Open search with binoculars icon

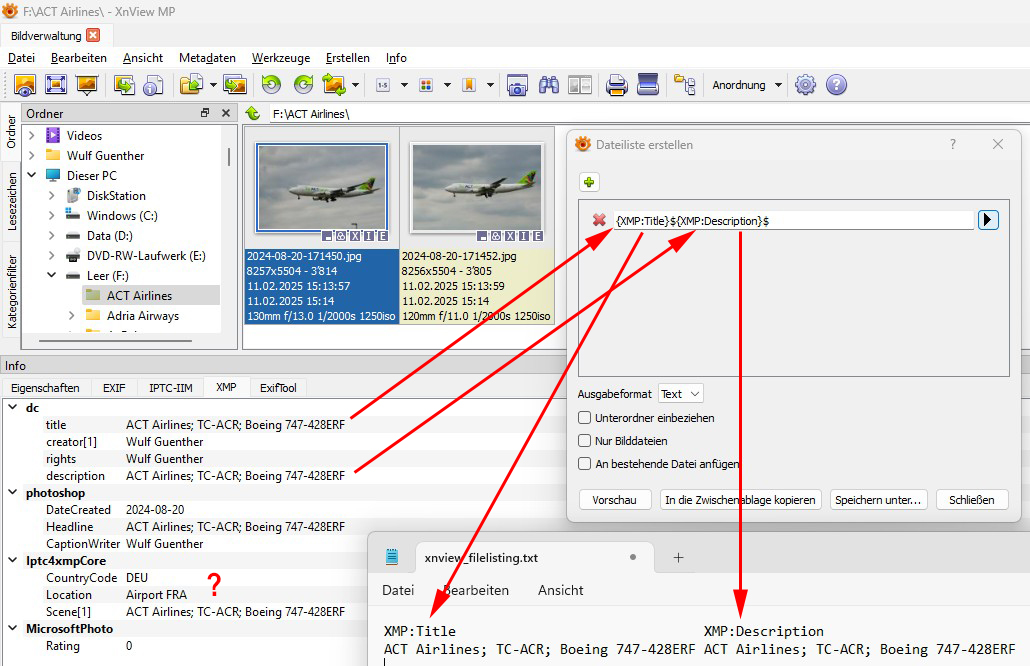click(x=549, y=85)
